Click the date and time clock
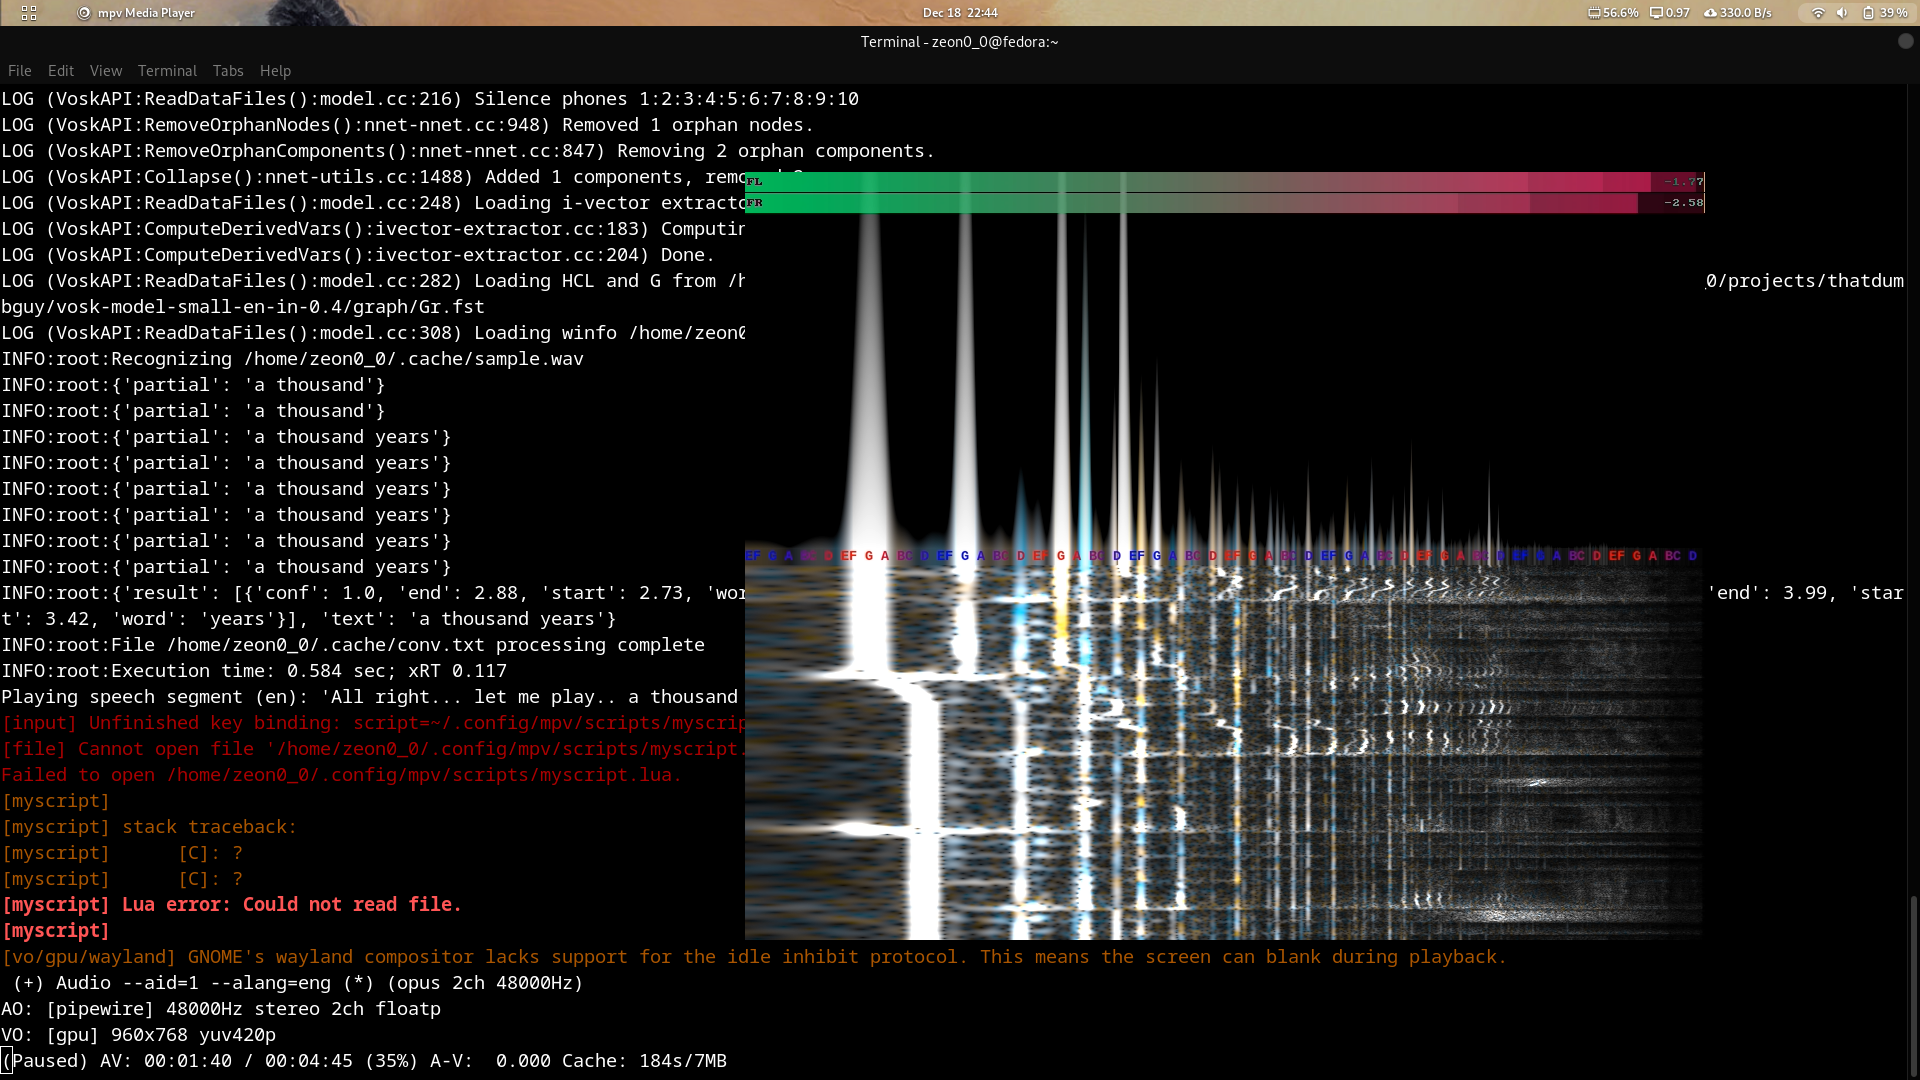The width and height of the screenshot is (1920, 1080). click(x=960, y=13)
